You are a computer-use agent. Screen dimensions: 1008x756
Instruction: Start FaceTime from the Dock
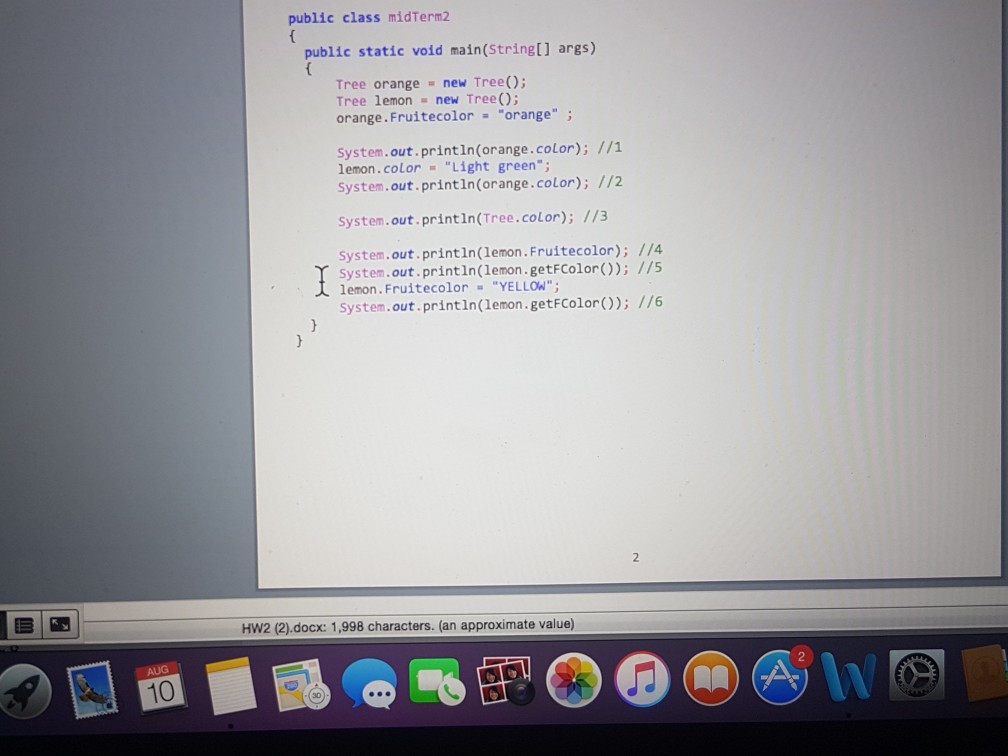pyautogui.click(x=438, y=685)
